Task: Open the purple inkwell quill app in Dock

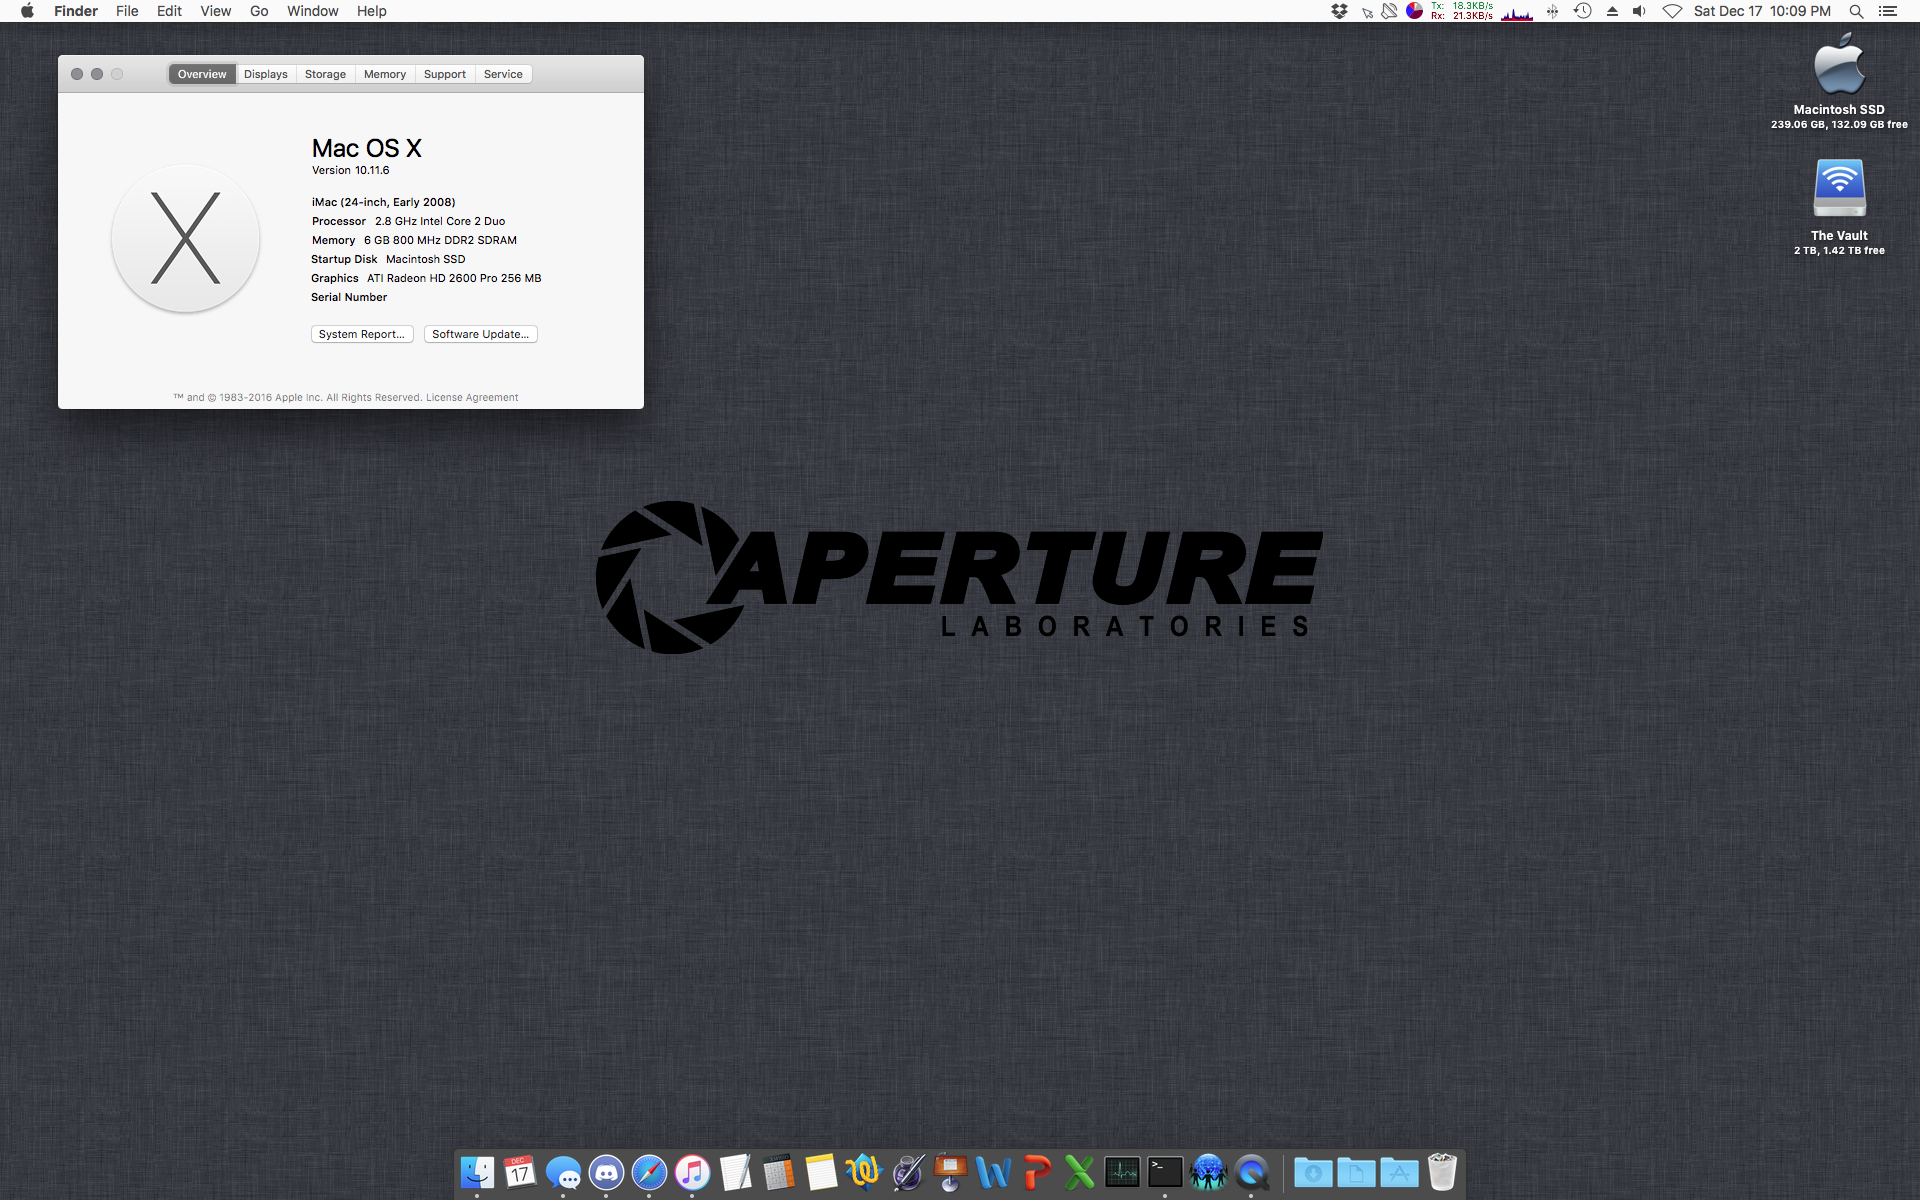Action: (907, 1172)
